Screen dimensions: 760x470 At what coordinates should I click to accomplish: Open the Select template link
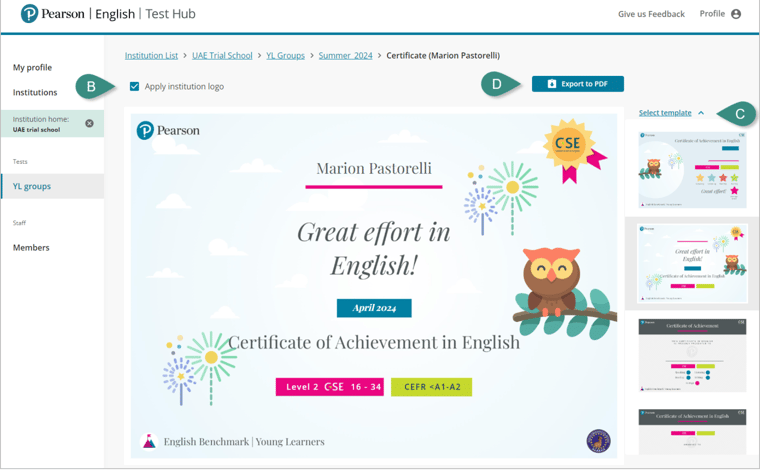coord(665,113)
